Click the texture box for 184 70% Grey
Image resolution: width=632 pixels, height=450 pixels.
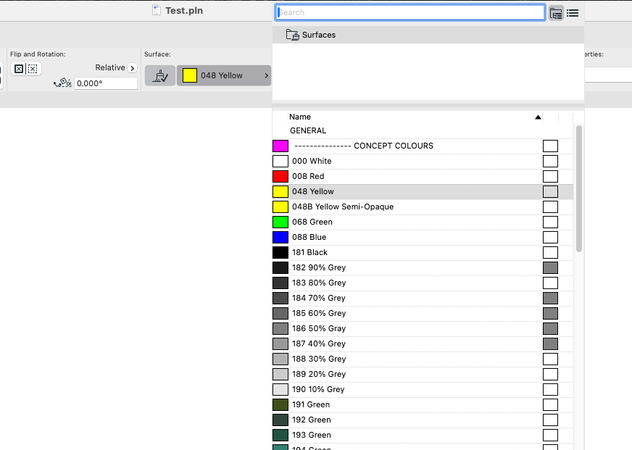(550, 298)
